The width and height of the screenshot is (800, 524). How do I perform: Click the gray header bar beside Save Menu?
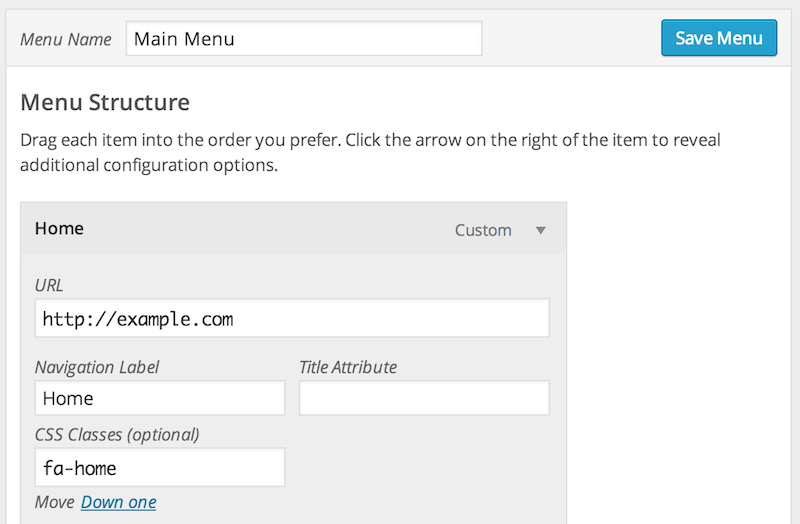coord(570,39)
